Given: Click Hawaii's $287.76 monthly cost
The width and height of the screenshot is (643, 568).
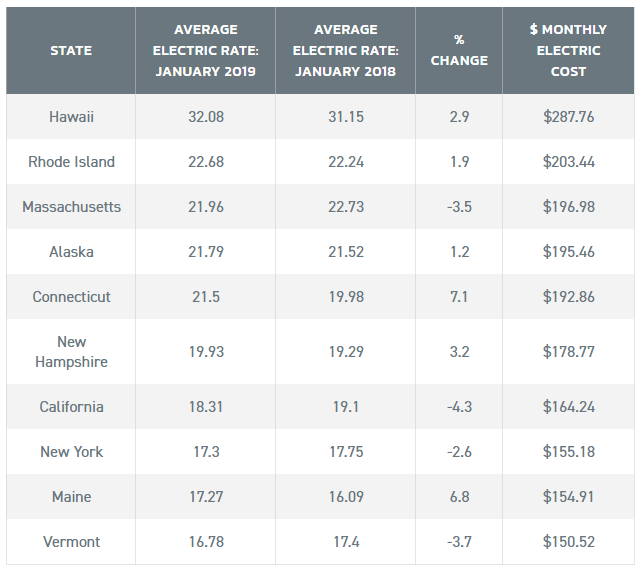Looking at the screenshot, I should pos(566,117).
